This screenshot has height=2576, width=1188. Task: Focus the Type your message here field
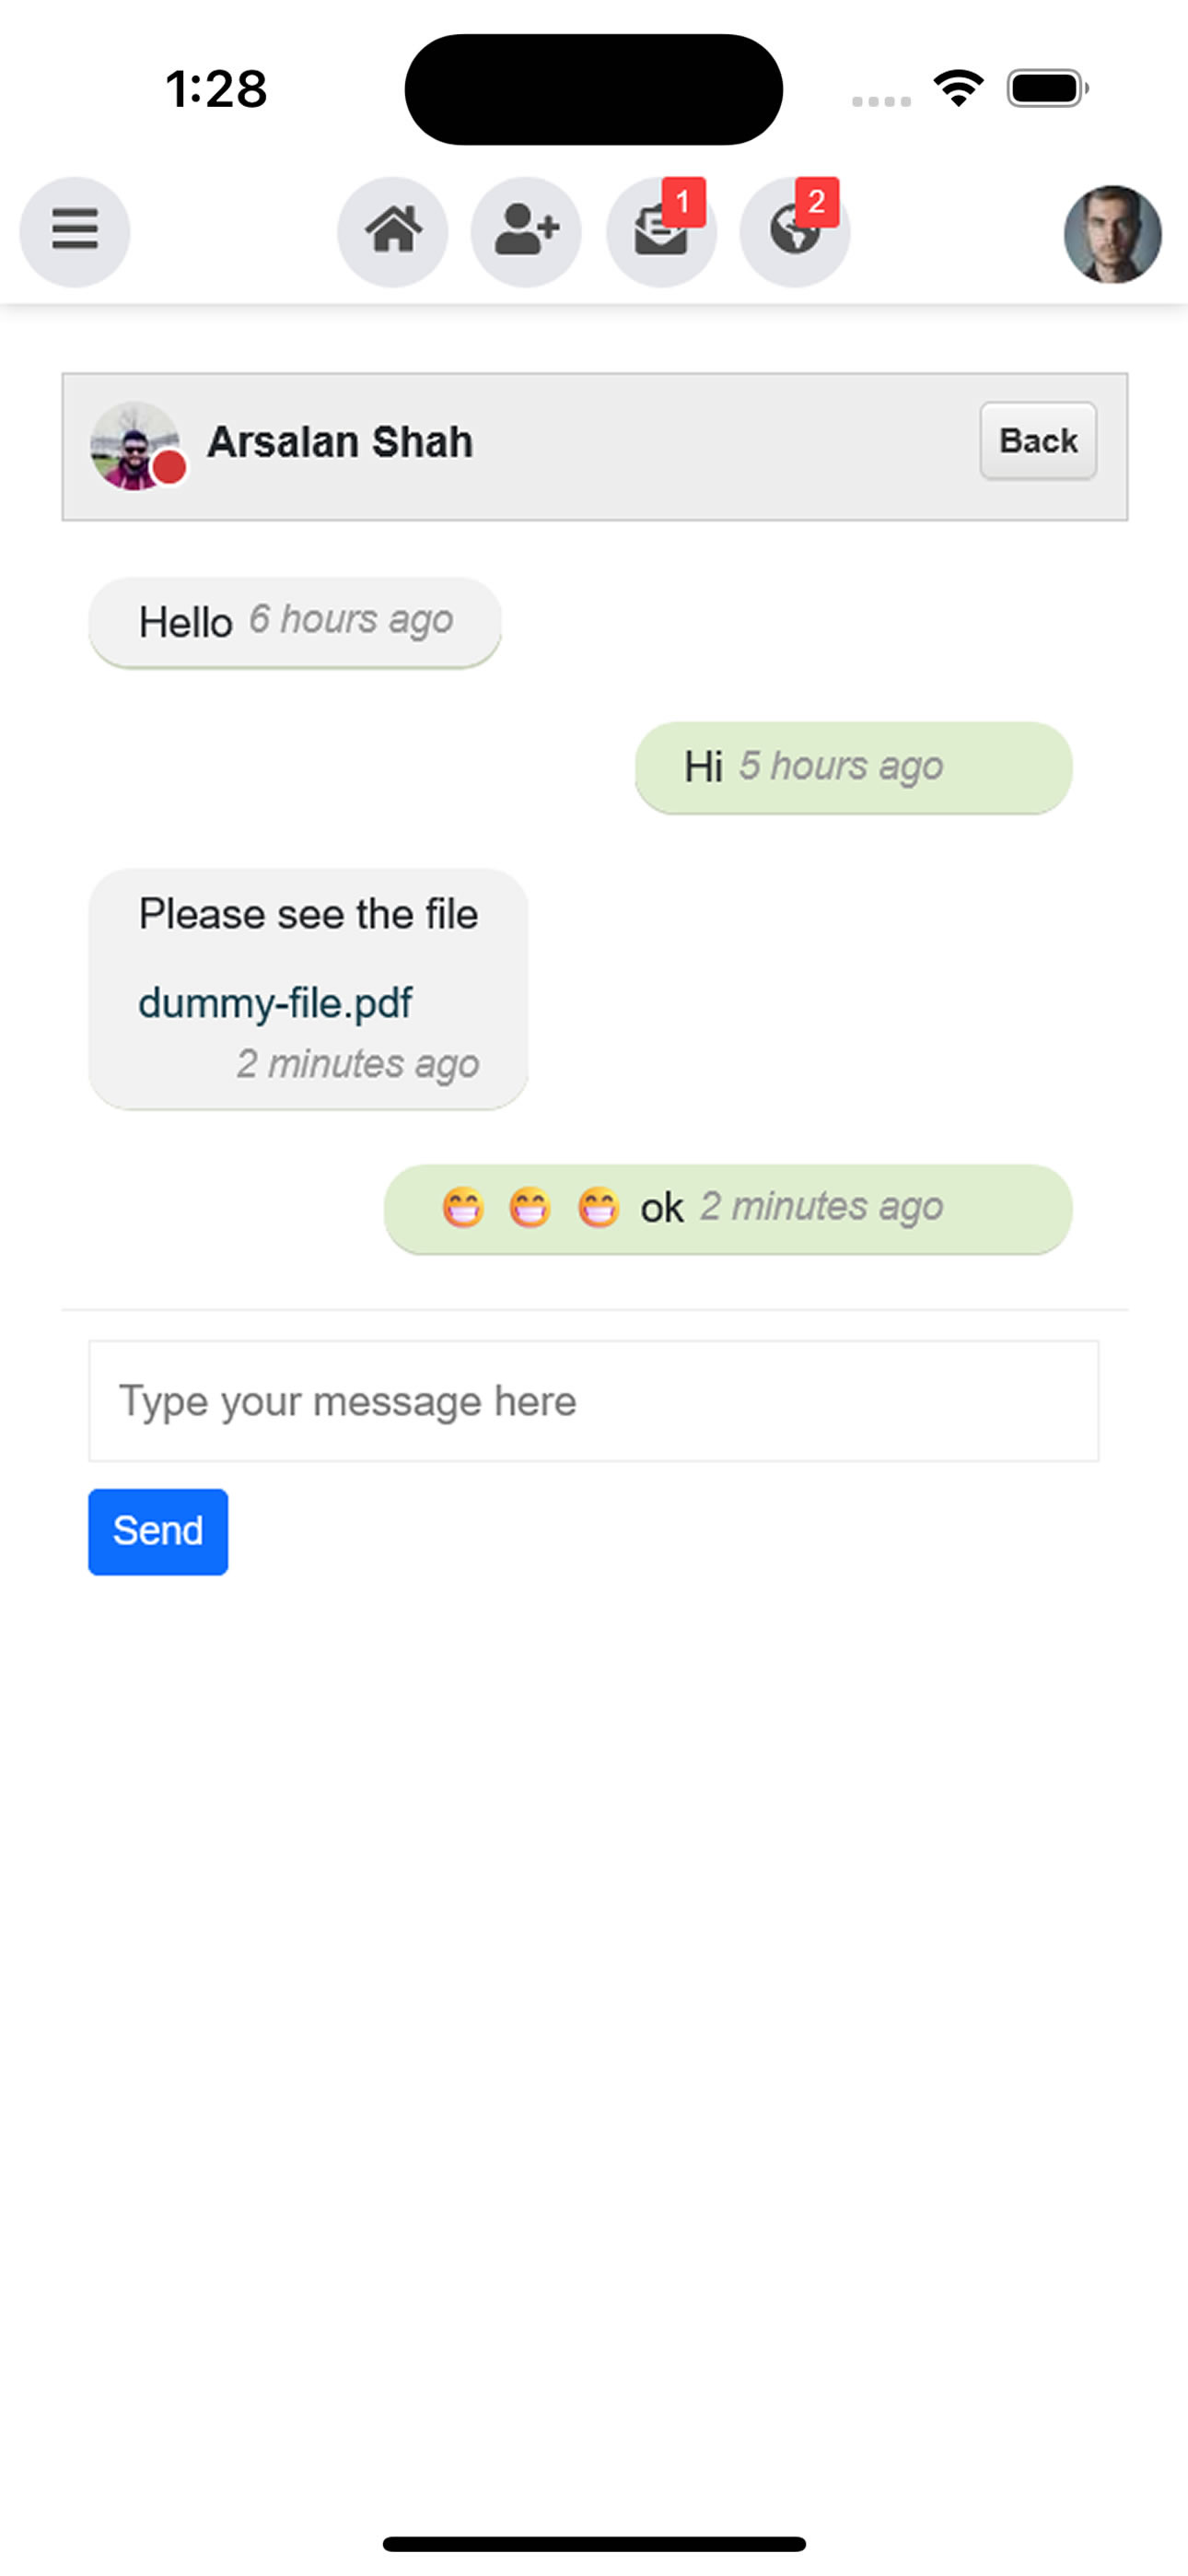point(594,1401)
